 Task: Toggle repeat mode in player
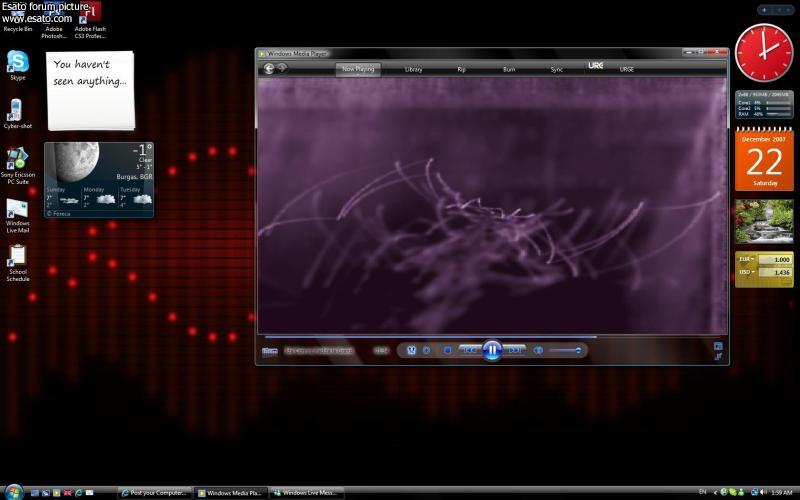point(427,351)
